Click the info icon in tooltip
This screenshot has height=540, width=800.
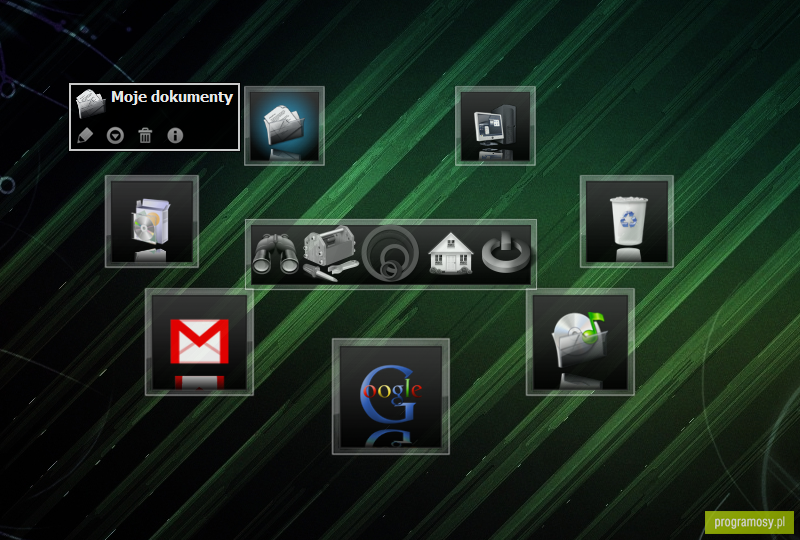175,135
